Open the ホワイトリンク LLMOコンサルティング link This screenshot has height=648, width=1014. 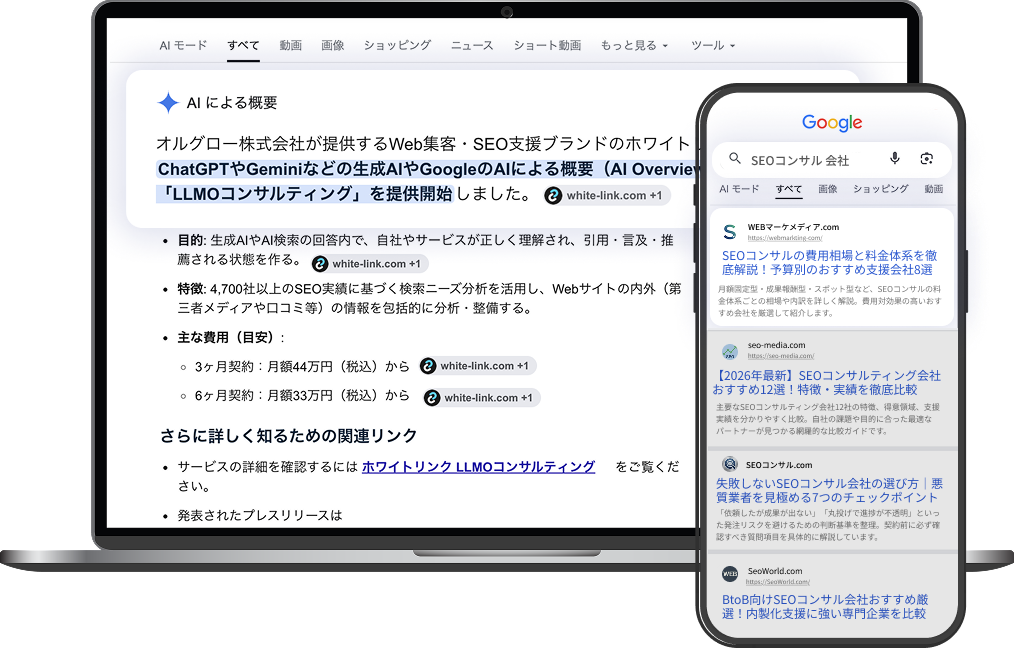pyautogui.click(x=479, y=467)
